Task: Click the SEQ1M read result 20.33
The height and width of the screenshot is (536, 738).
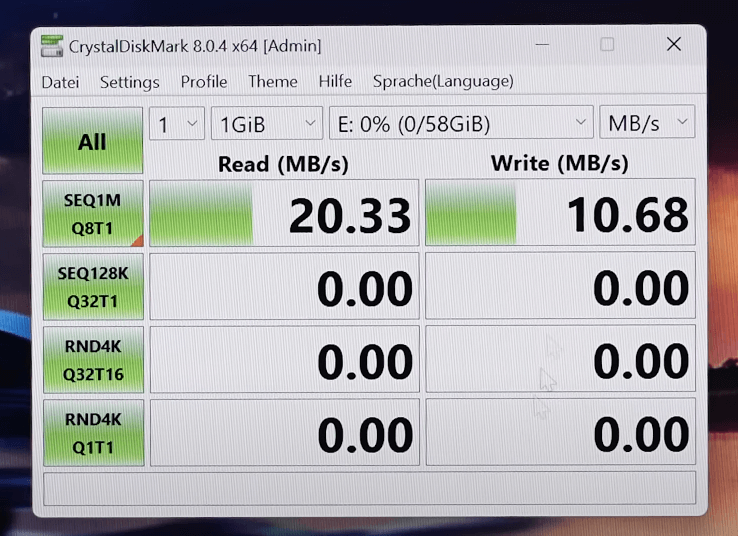Action: (x=284, y=214)
